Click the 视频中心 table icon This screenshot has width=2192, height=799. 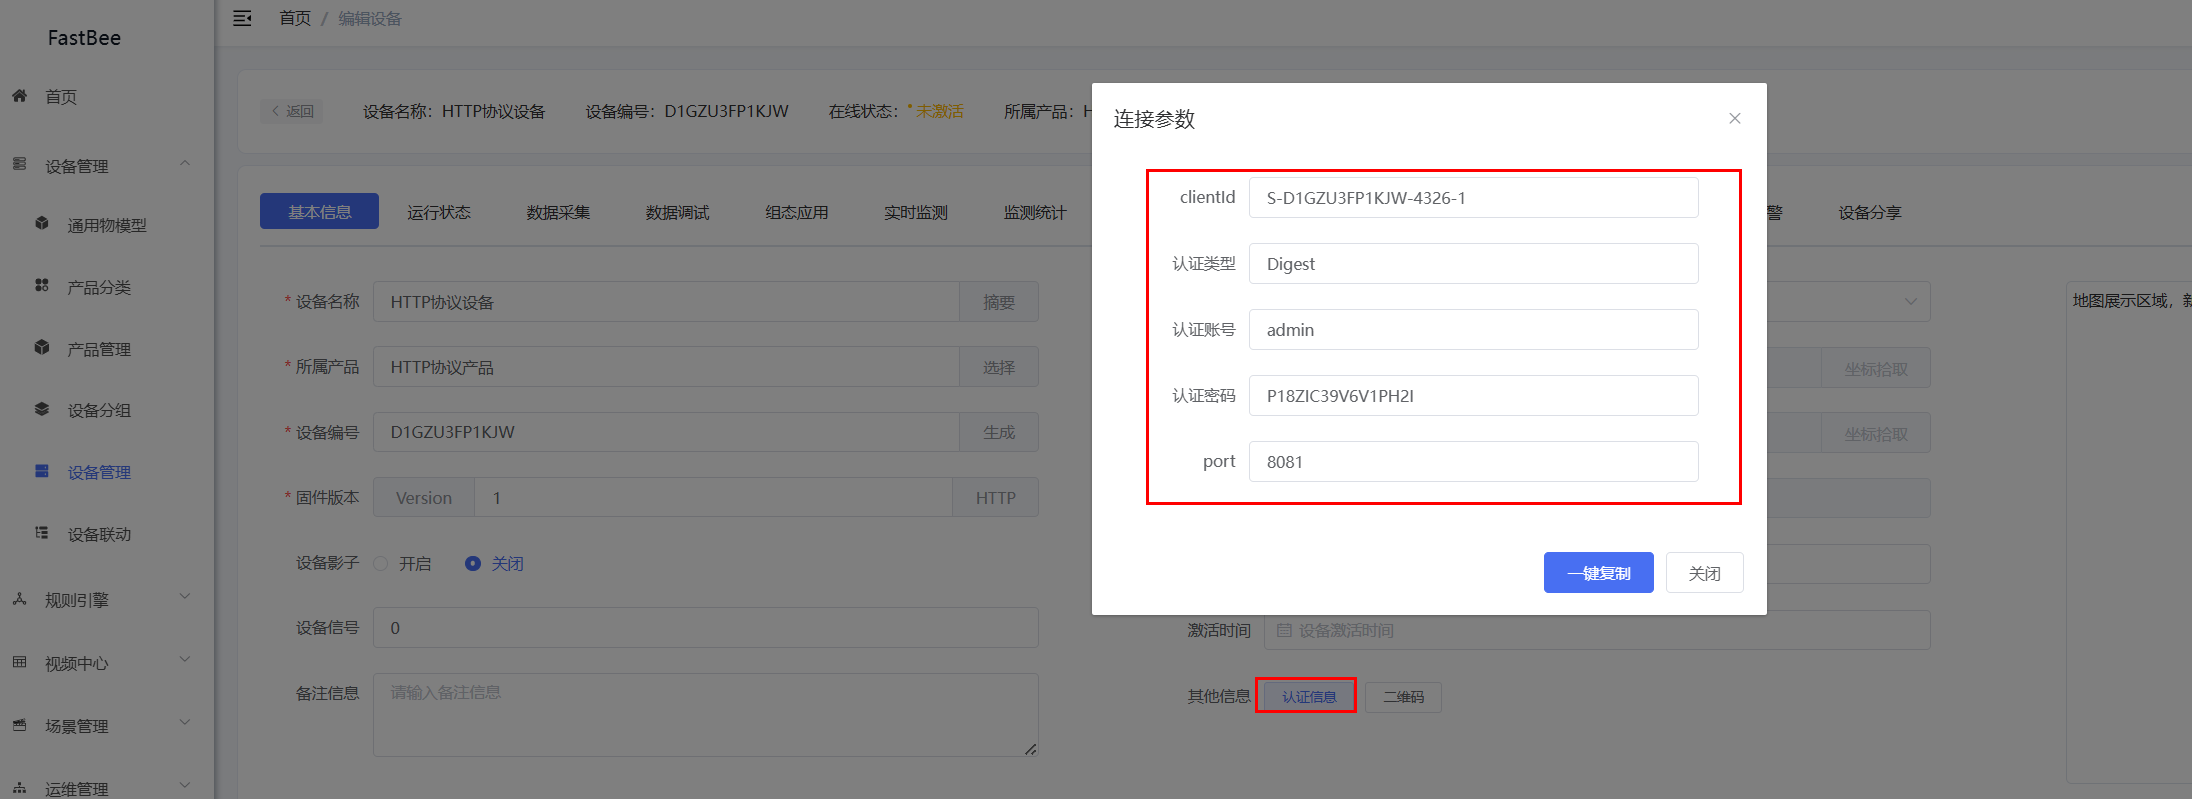coord(19,662)
